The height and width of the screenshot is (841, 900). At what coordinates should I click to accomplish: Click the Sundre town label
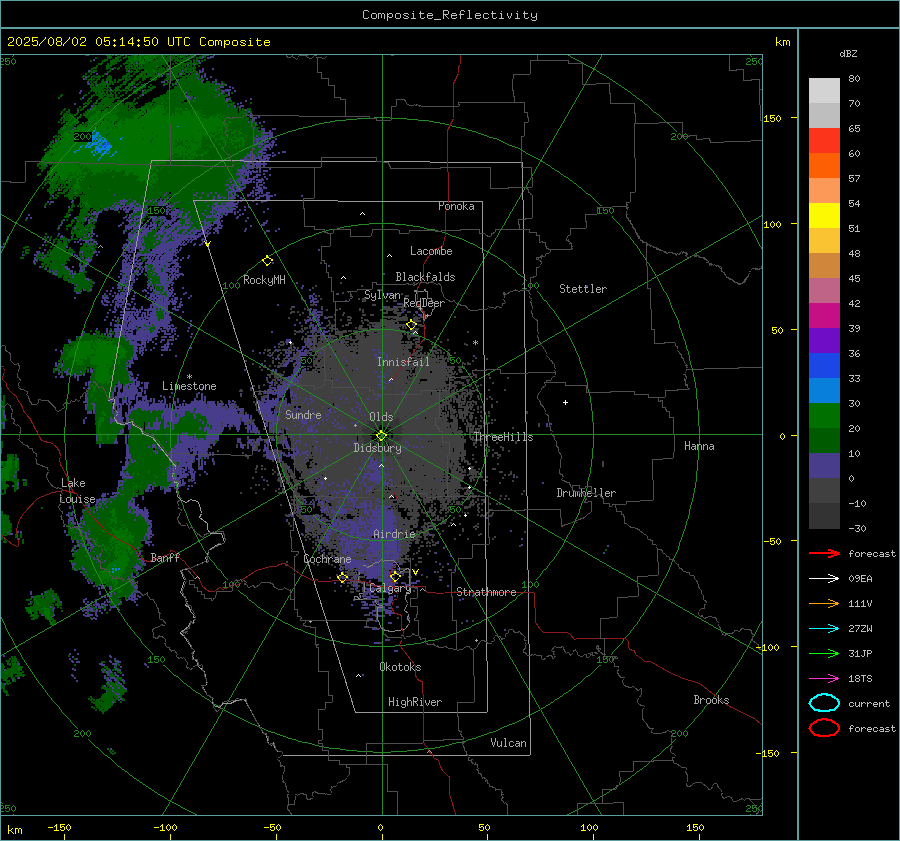(303, 414)
